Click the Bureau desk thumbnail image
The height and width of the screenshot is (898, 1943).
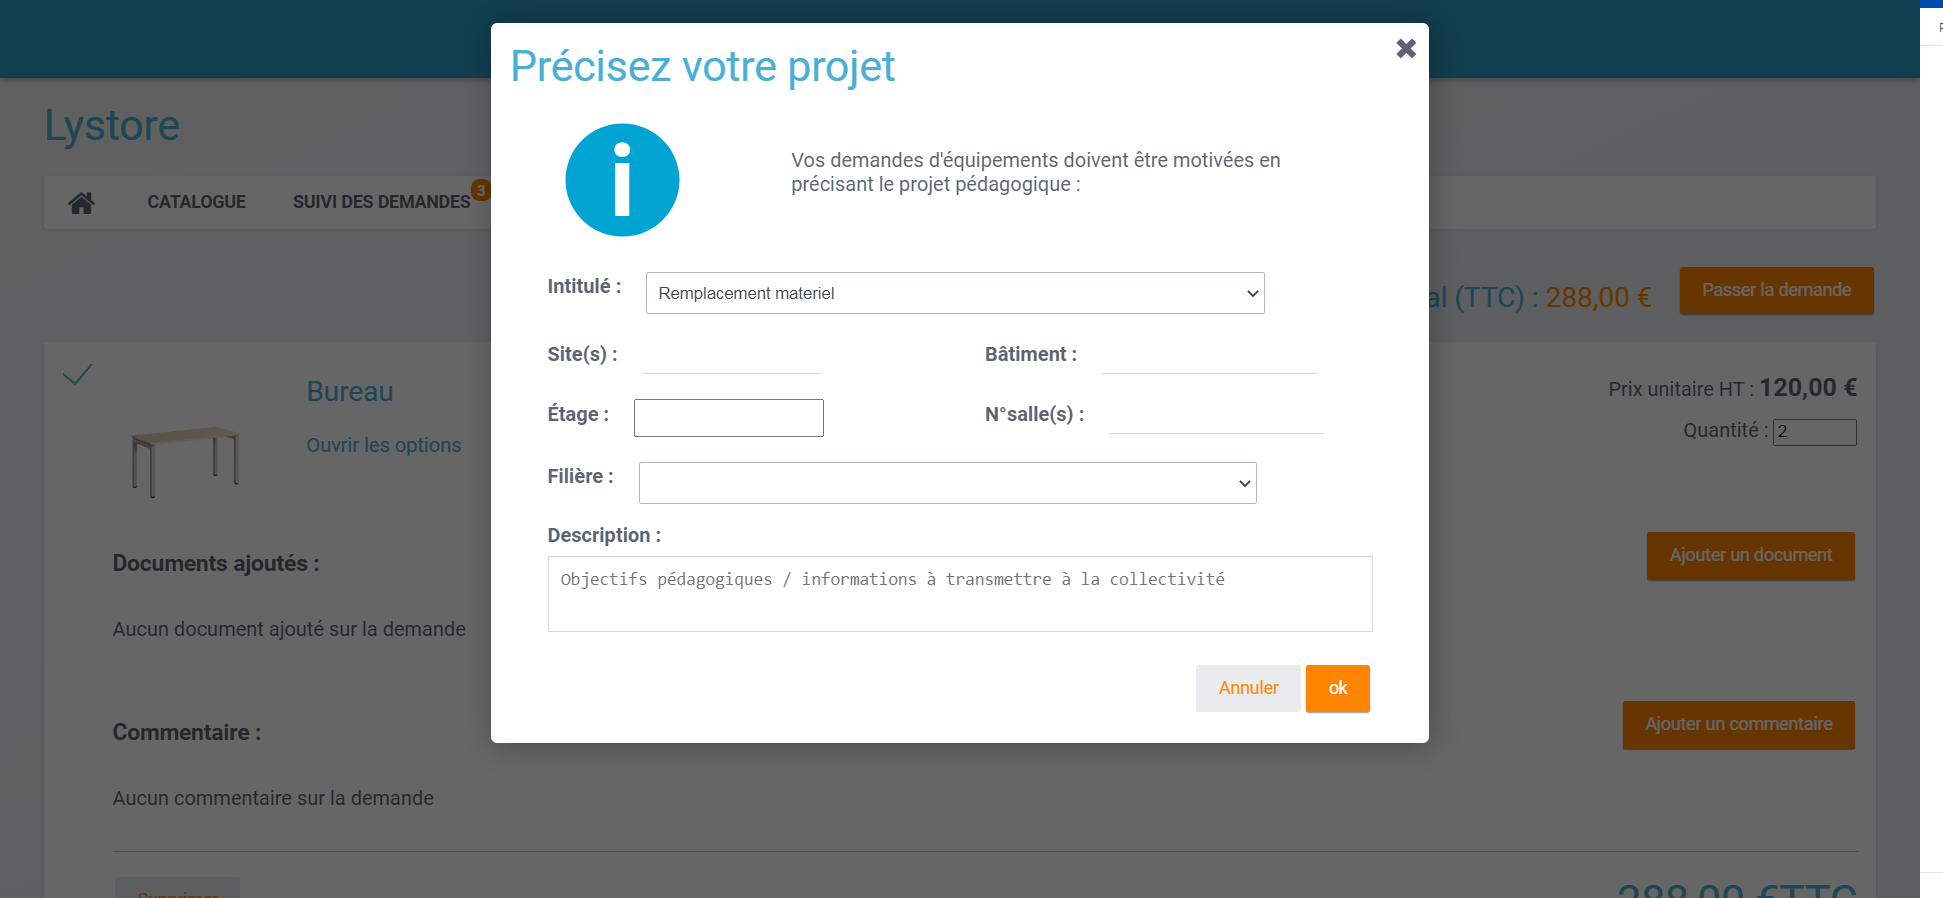coord(185,461)
